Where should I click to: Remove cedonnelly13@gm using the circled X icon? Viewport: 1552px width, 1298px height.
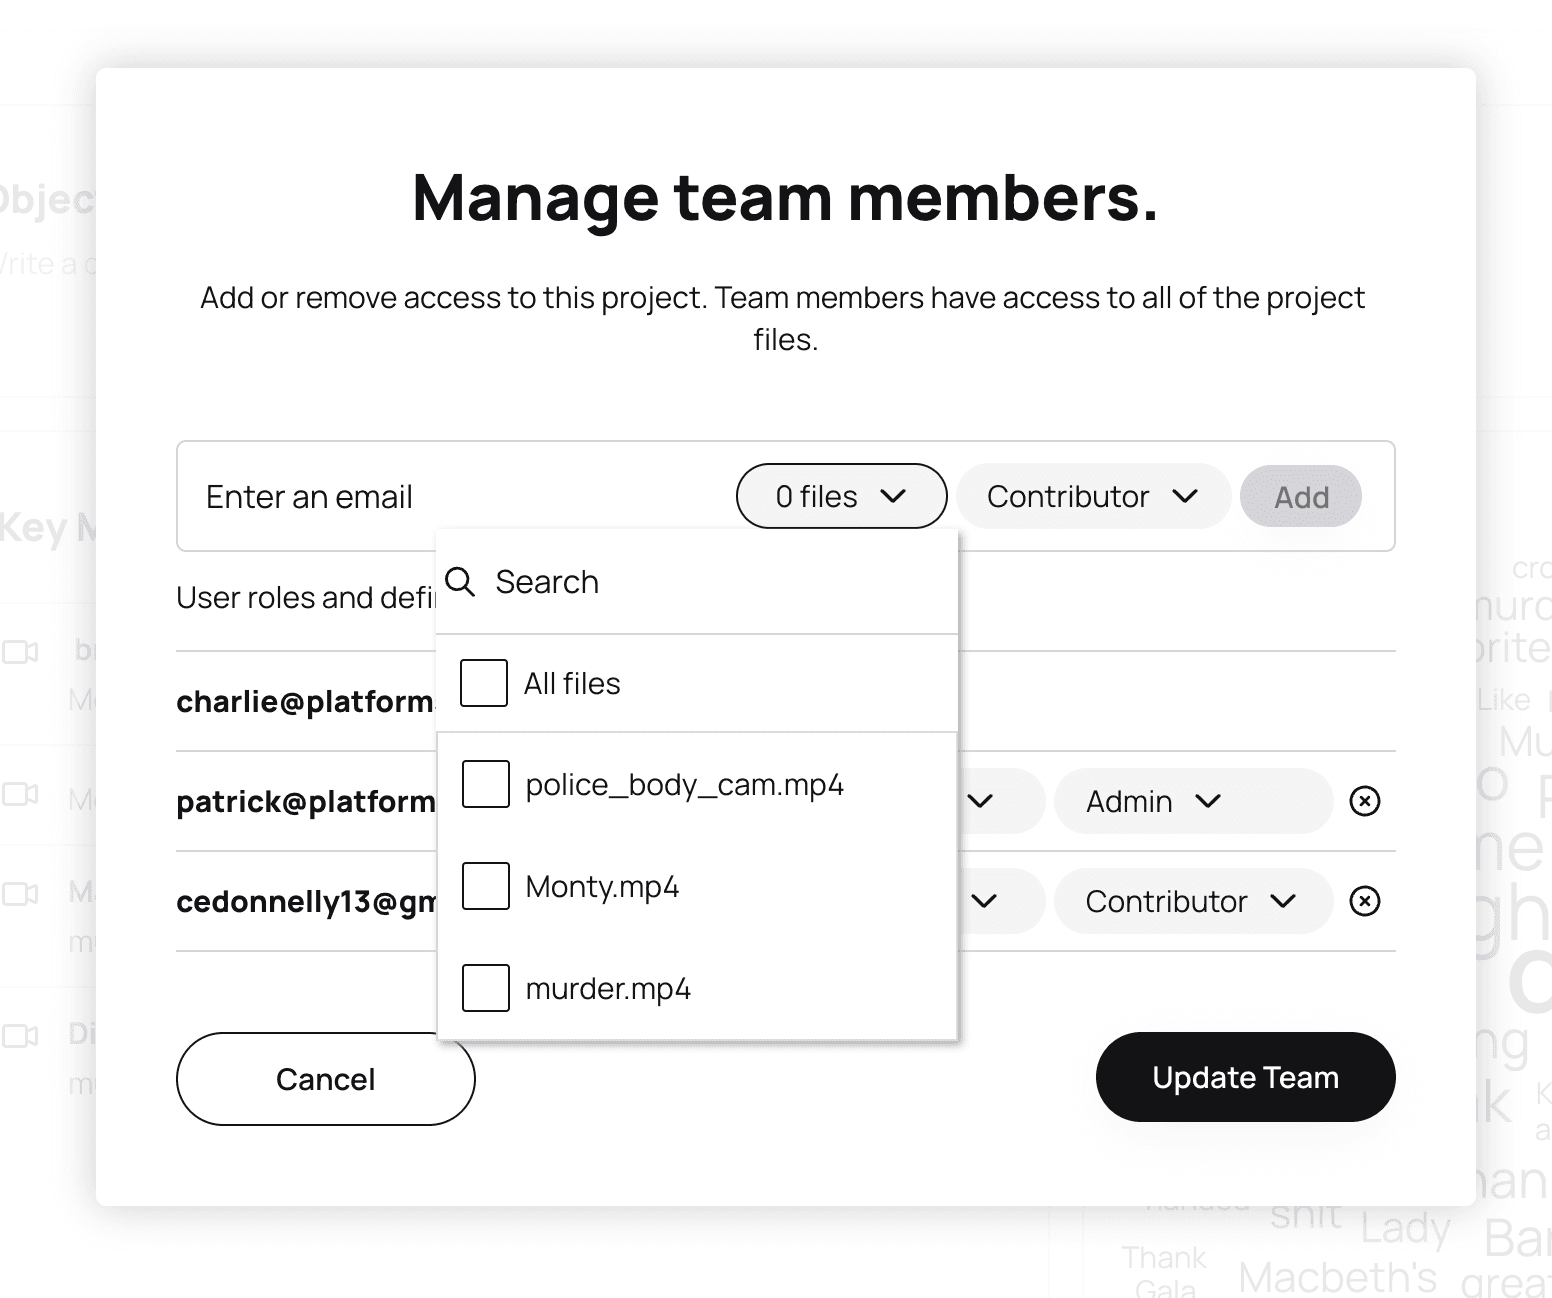tap(1365, 901)
